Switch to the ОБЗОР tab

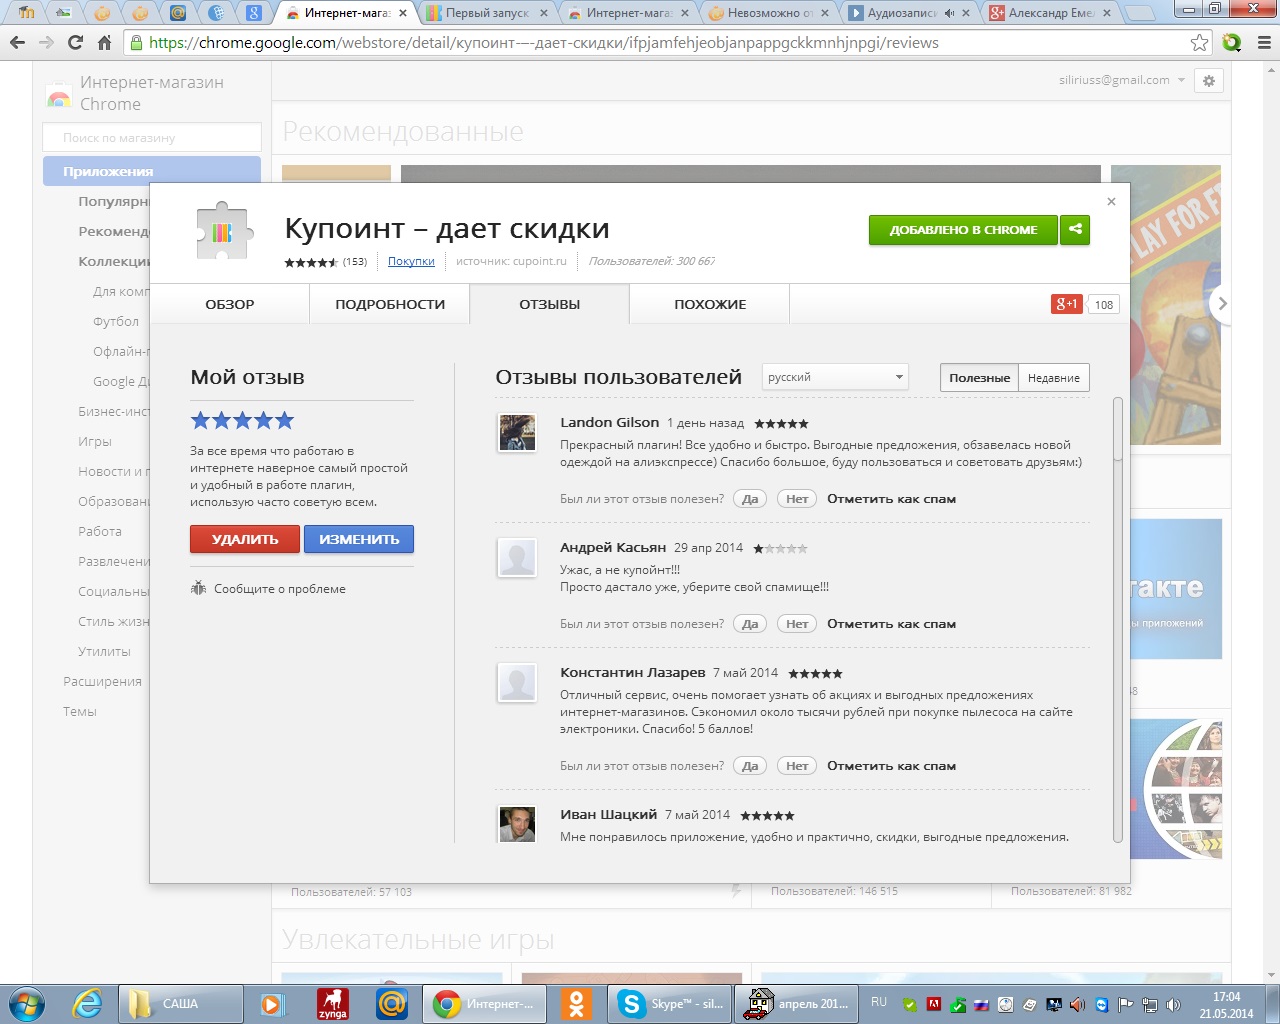tap(230, 304)
